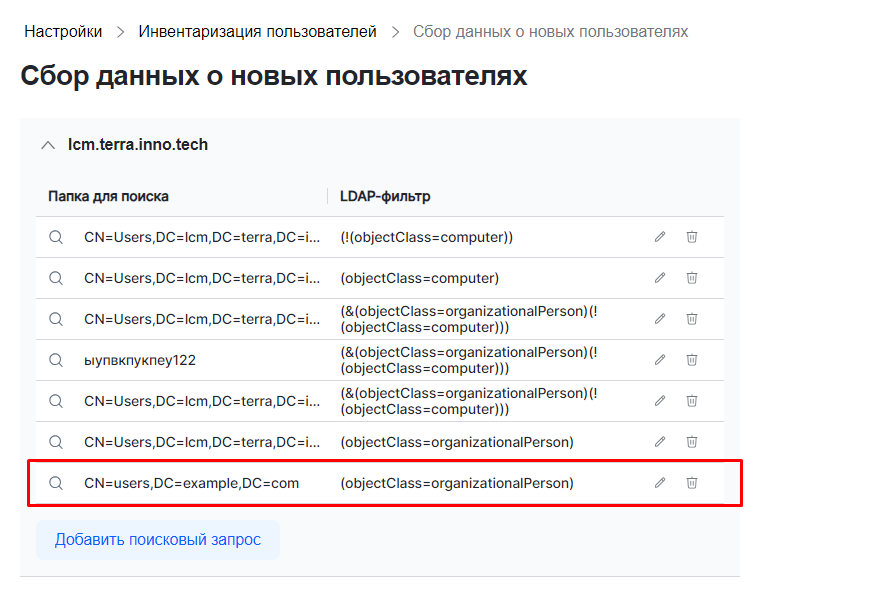Click the magnifier icon beside ыупвкпукпеу122
Screen dimensions: 886x592
click(55, 360)
